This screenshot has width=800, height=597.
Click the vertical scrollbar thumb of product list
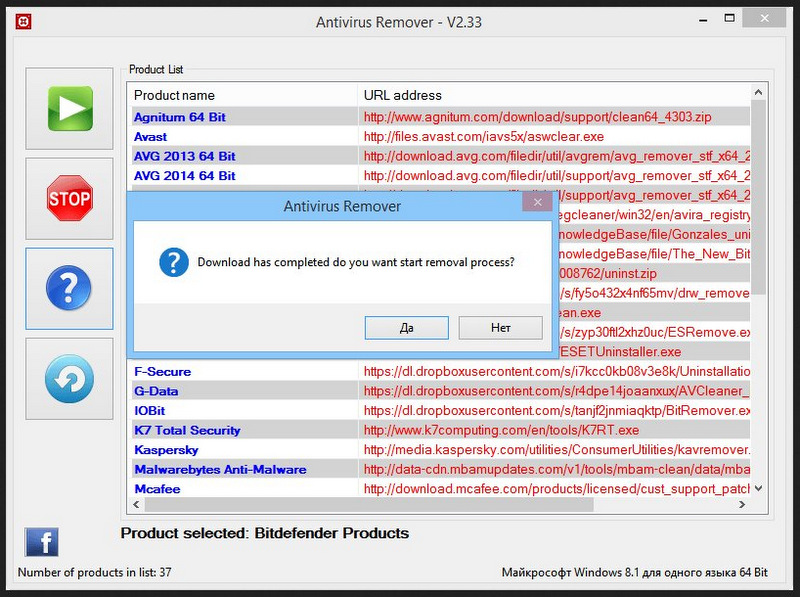(x=758, y=197)
